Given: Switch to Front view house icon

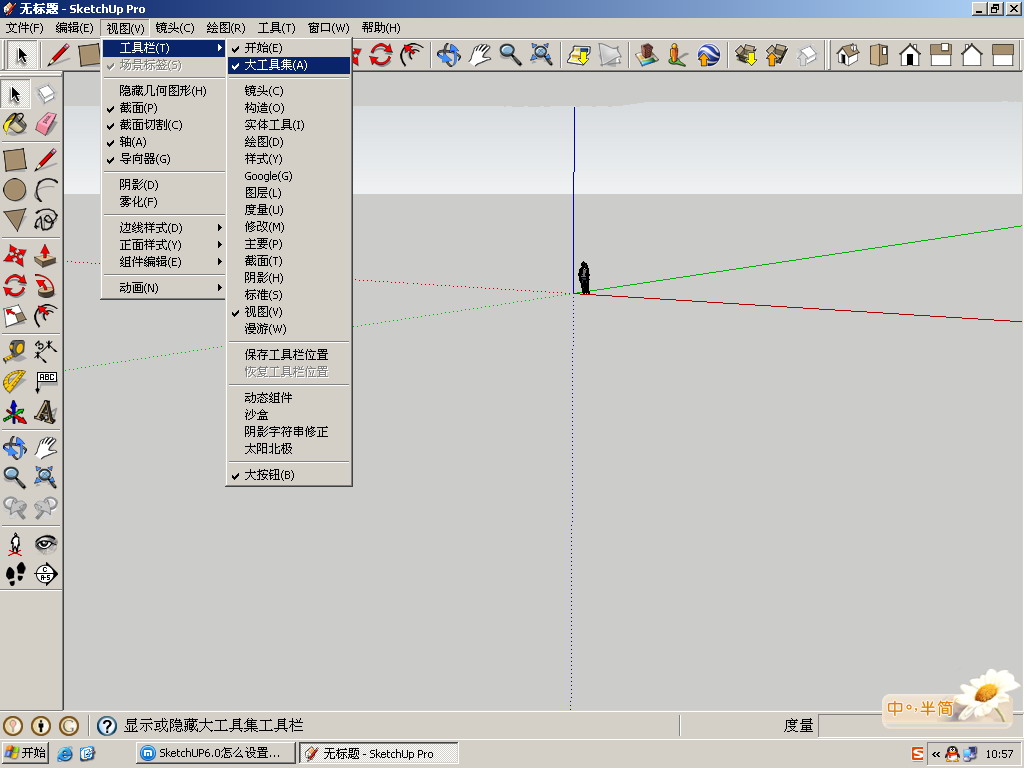Looking at the screenshot, I should 910,55.
